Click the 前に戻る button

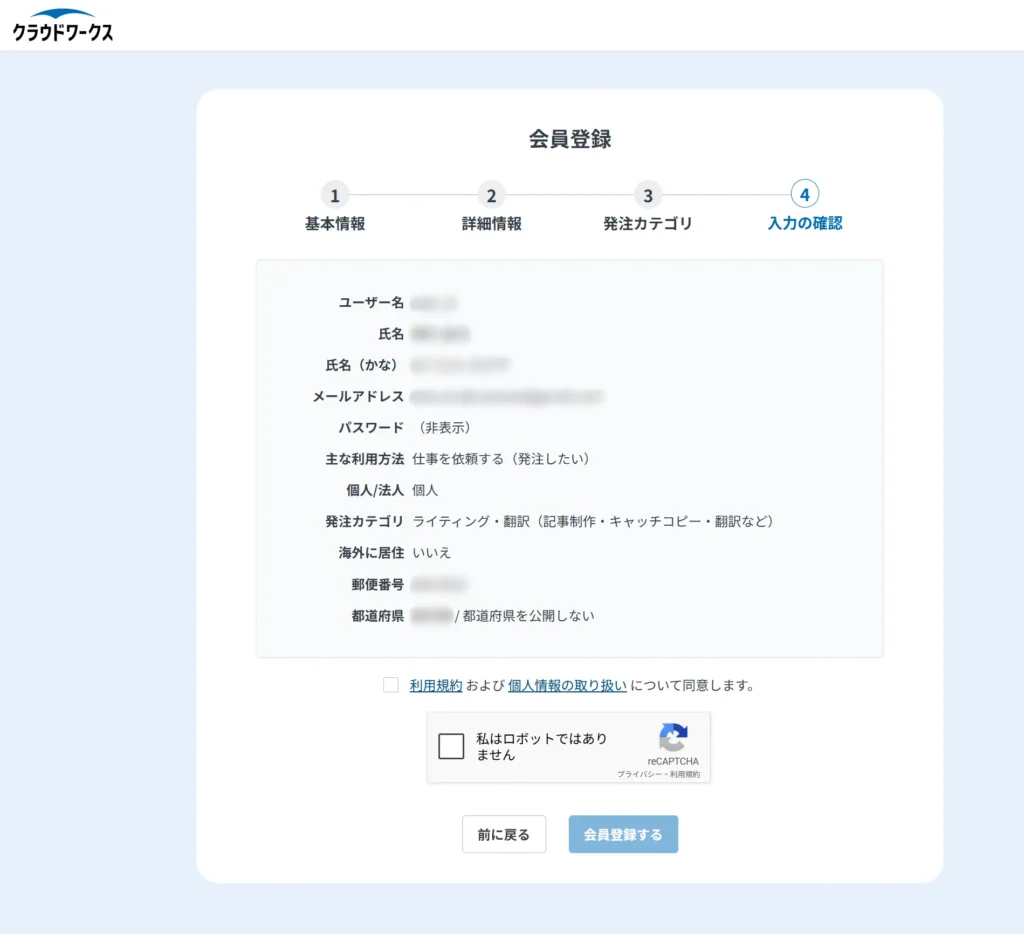coord(504,833)
